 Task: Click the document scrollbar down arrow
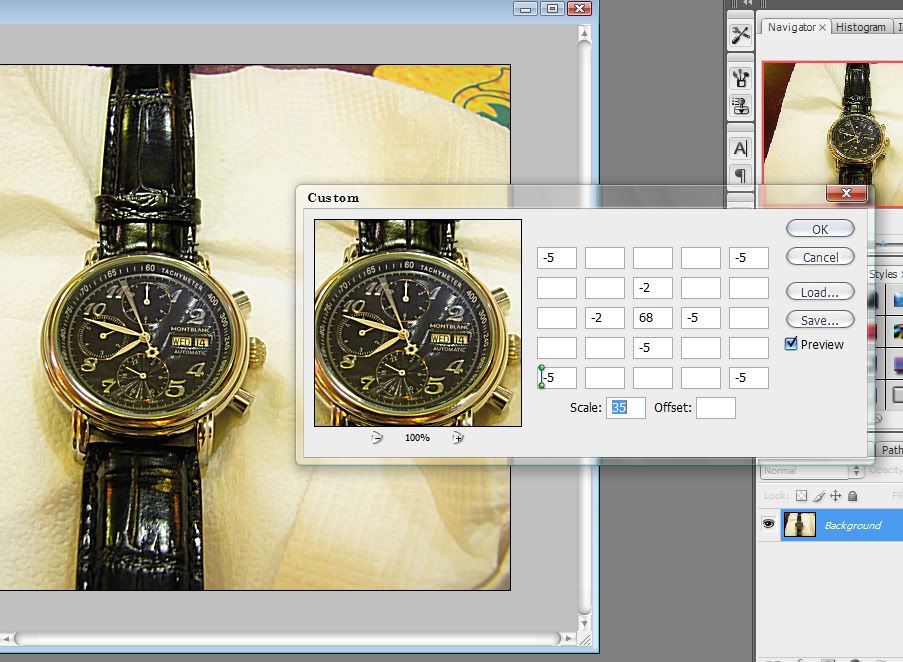click(x=584, y=623)
